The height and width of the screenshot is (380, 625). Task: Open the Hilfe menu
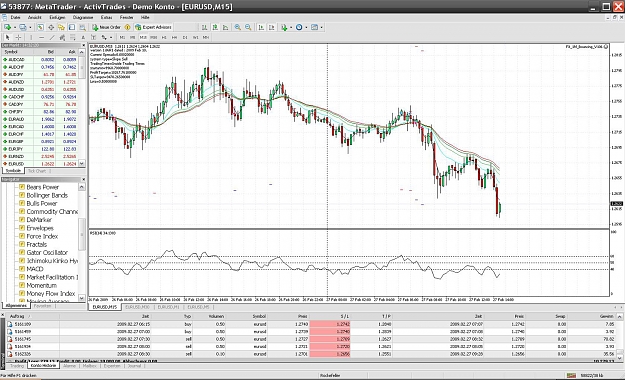tap(145, 18)
